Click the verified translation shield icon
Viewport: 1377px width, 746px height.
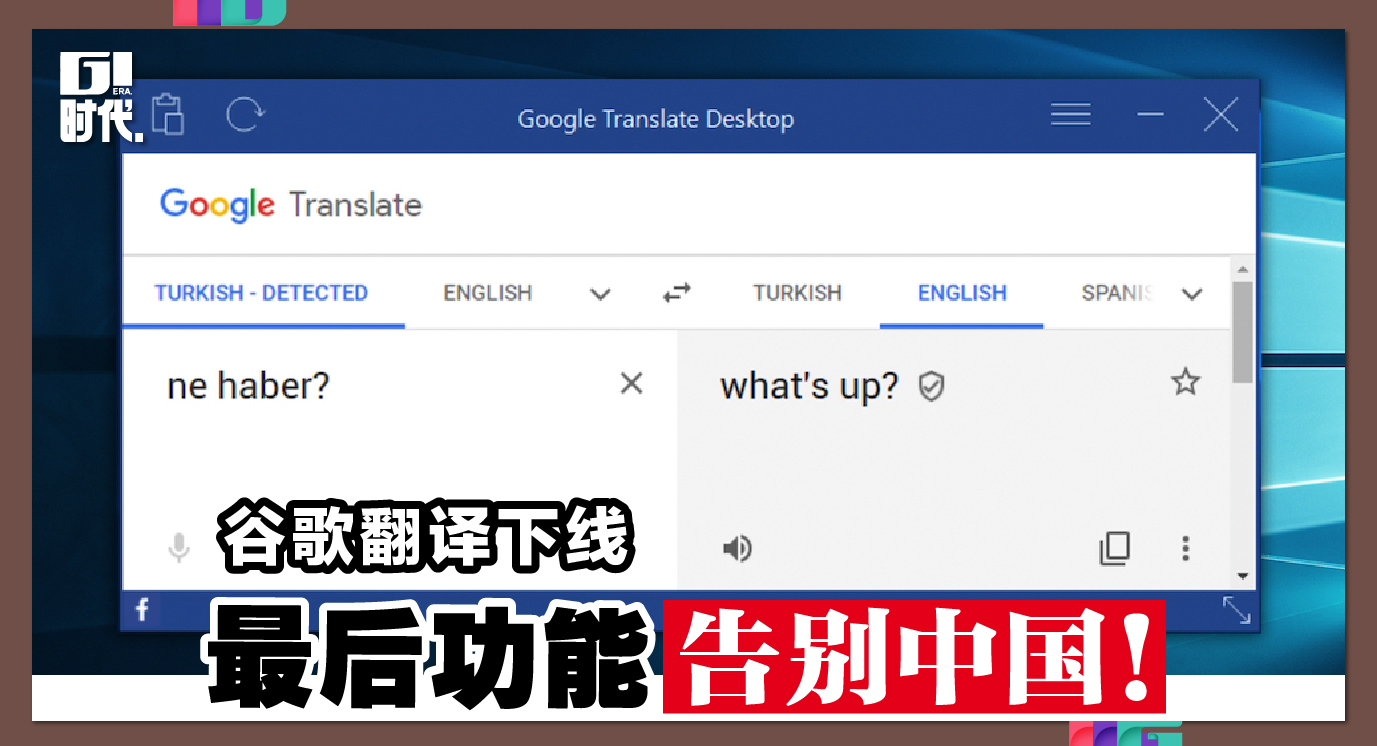931,386
